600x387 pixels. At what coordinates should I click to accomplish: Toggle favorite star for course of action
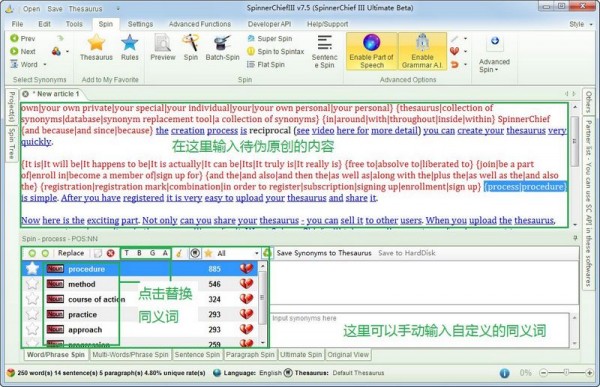tap(32, 299)
